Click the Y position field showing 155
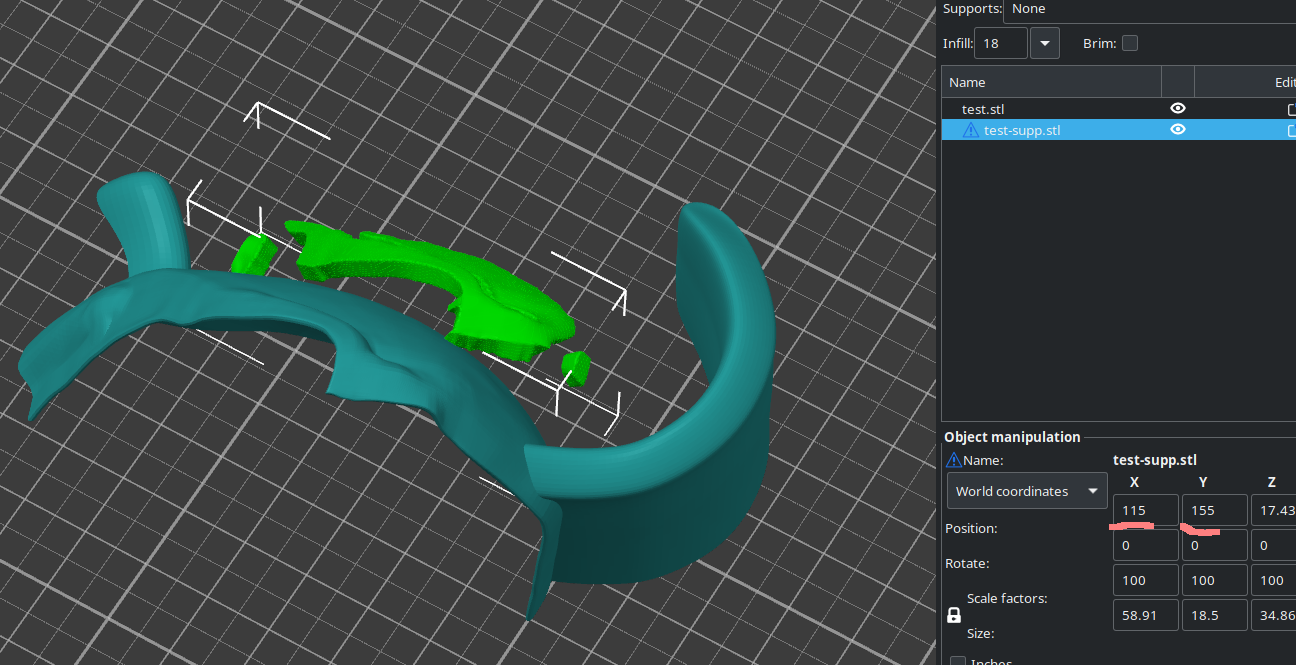Screen dimensions: 1296x665 coord(1215,510)
